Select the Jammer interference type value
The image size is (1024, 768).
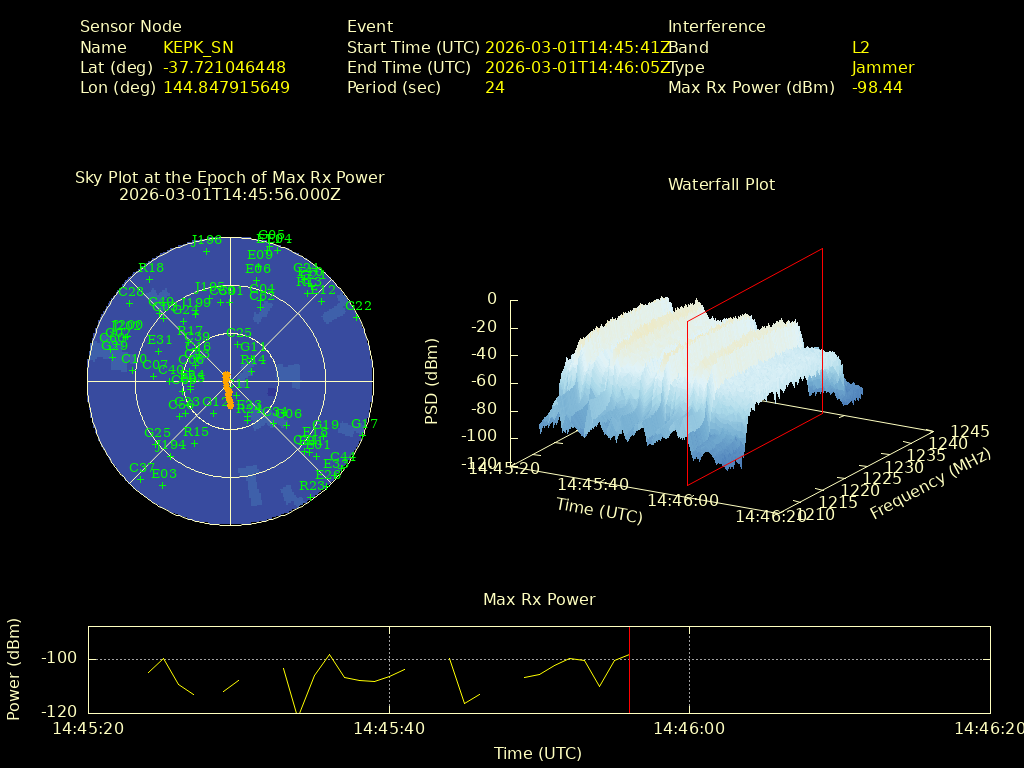click(x=882, y=68)
